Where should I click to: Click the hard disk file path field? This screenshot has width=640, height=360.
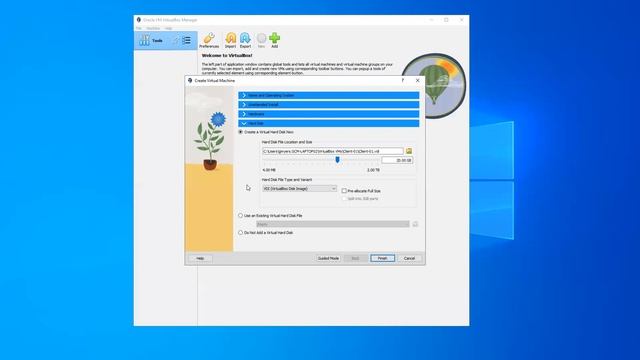(x=333, y=151)
